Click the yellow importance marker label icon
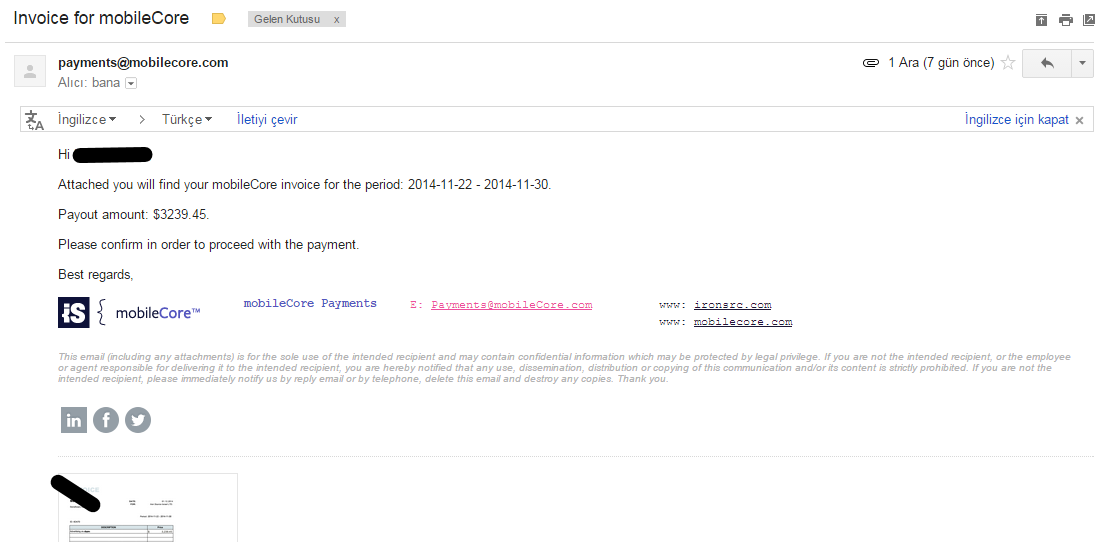 pyautogui.click(x=219, y=19)
